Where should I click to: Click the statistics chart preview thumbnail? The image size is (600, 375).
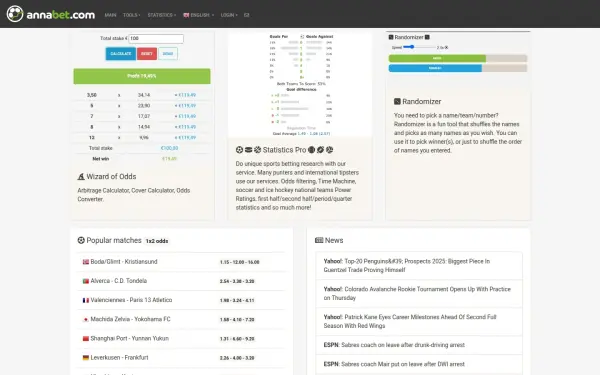pos(300,85)
